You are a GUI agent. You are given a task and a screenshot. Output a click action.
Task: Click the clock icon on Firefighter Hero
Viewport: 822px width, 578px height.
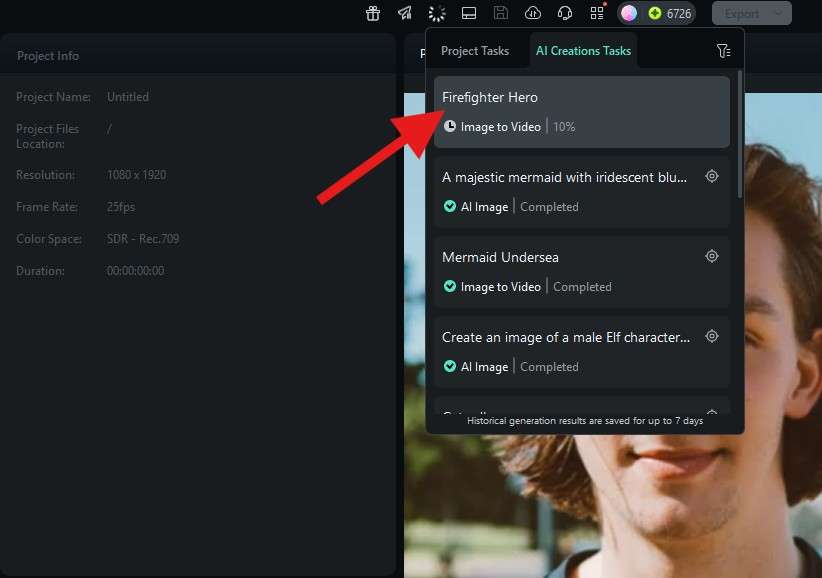pos(450,126)
